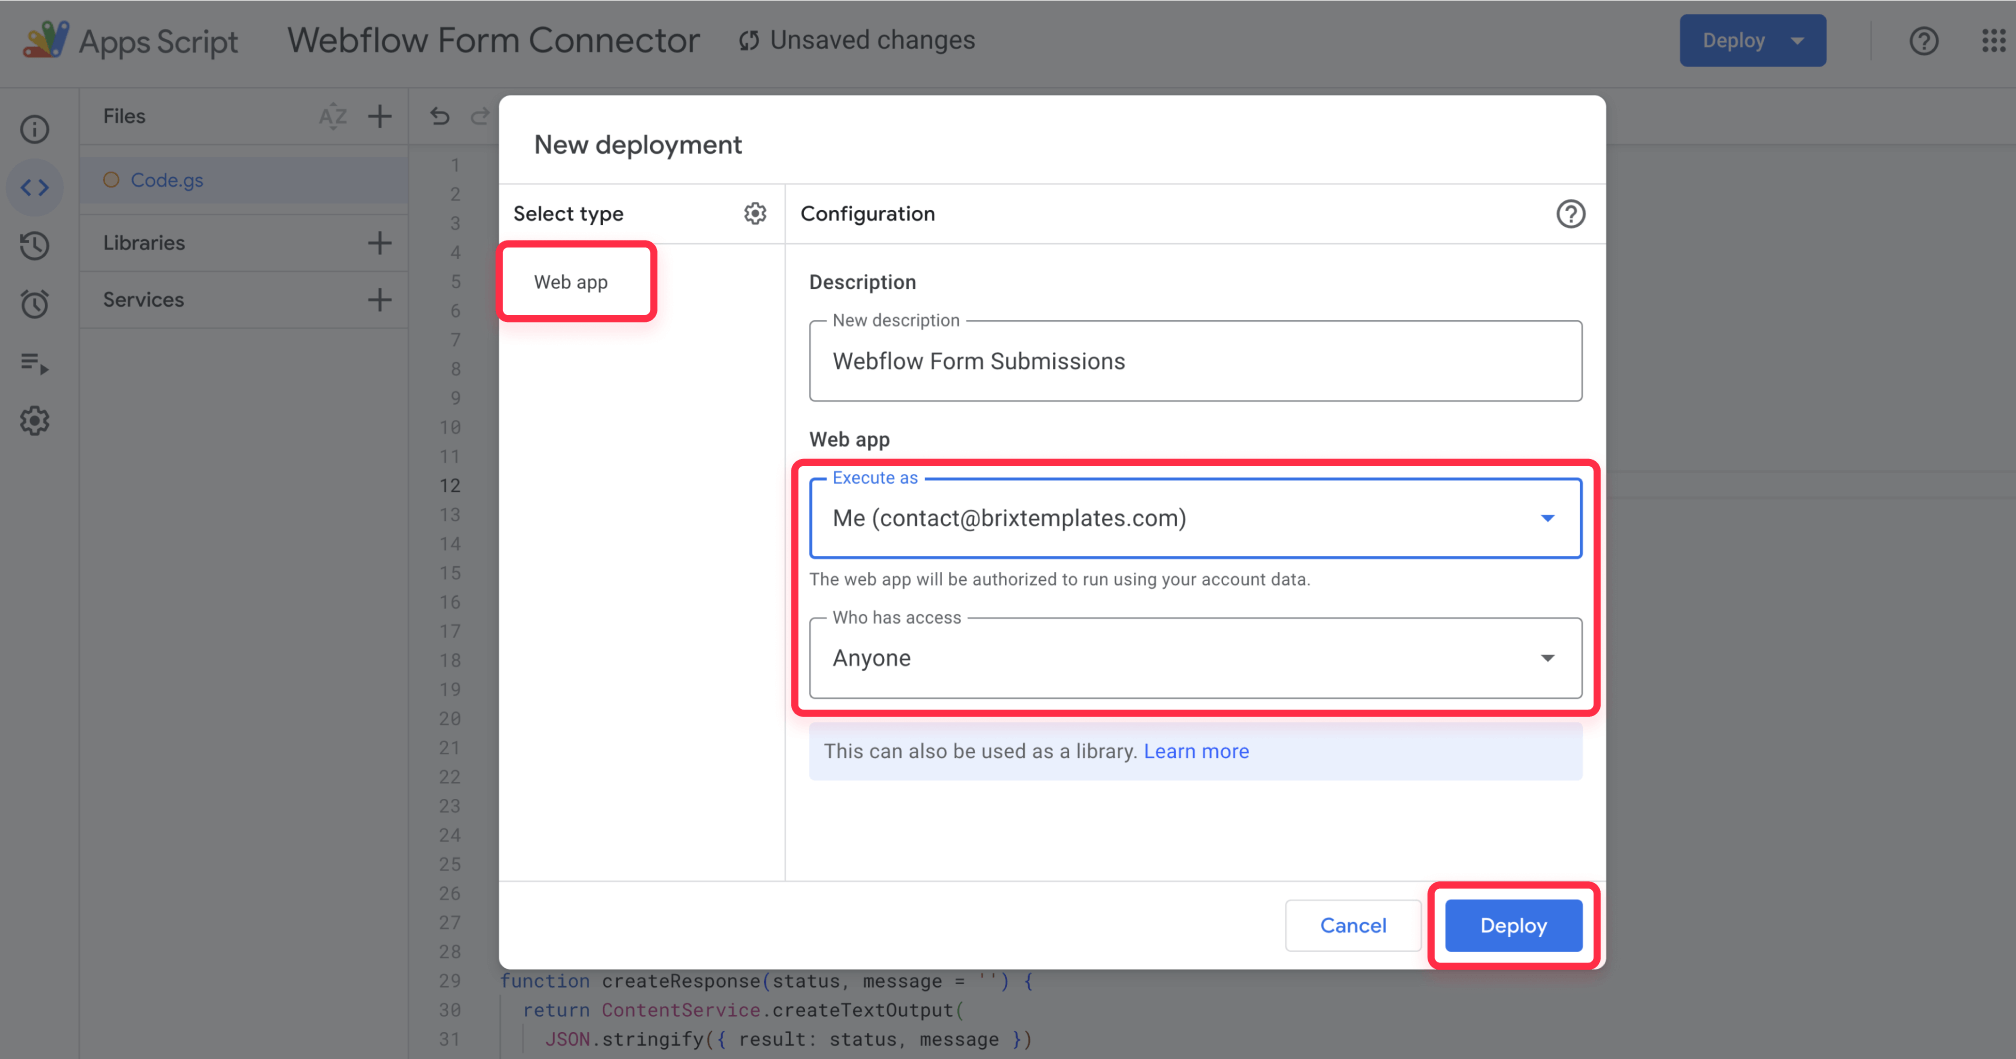The image size is (2016, 1059).
Task: Open the Editor code icon in sidebar
Action: click(x=35, y=187)
